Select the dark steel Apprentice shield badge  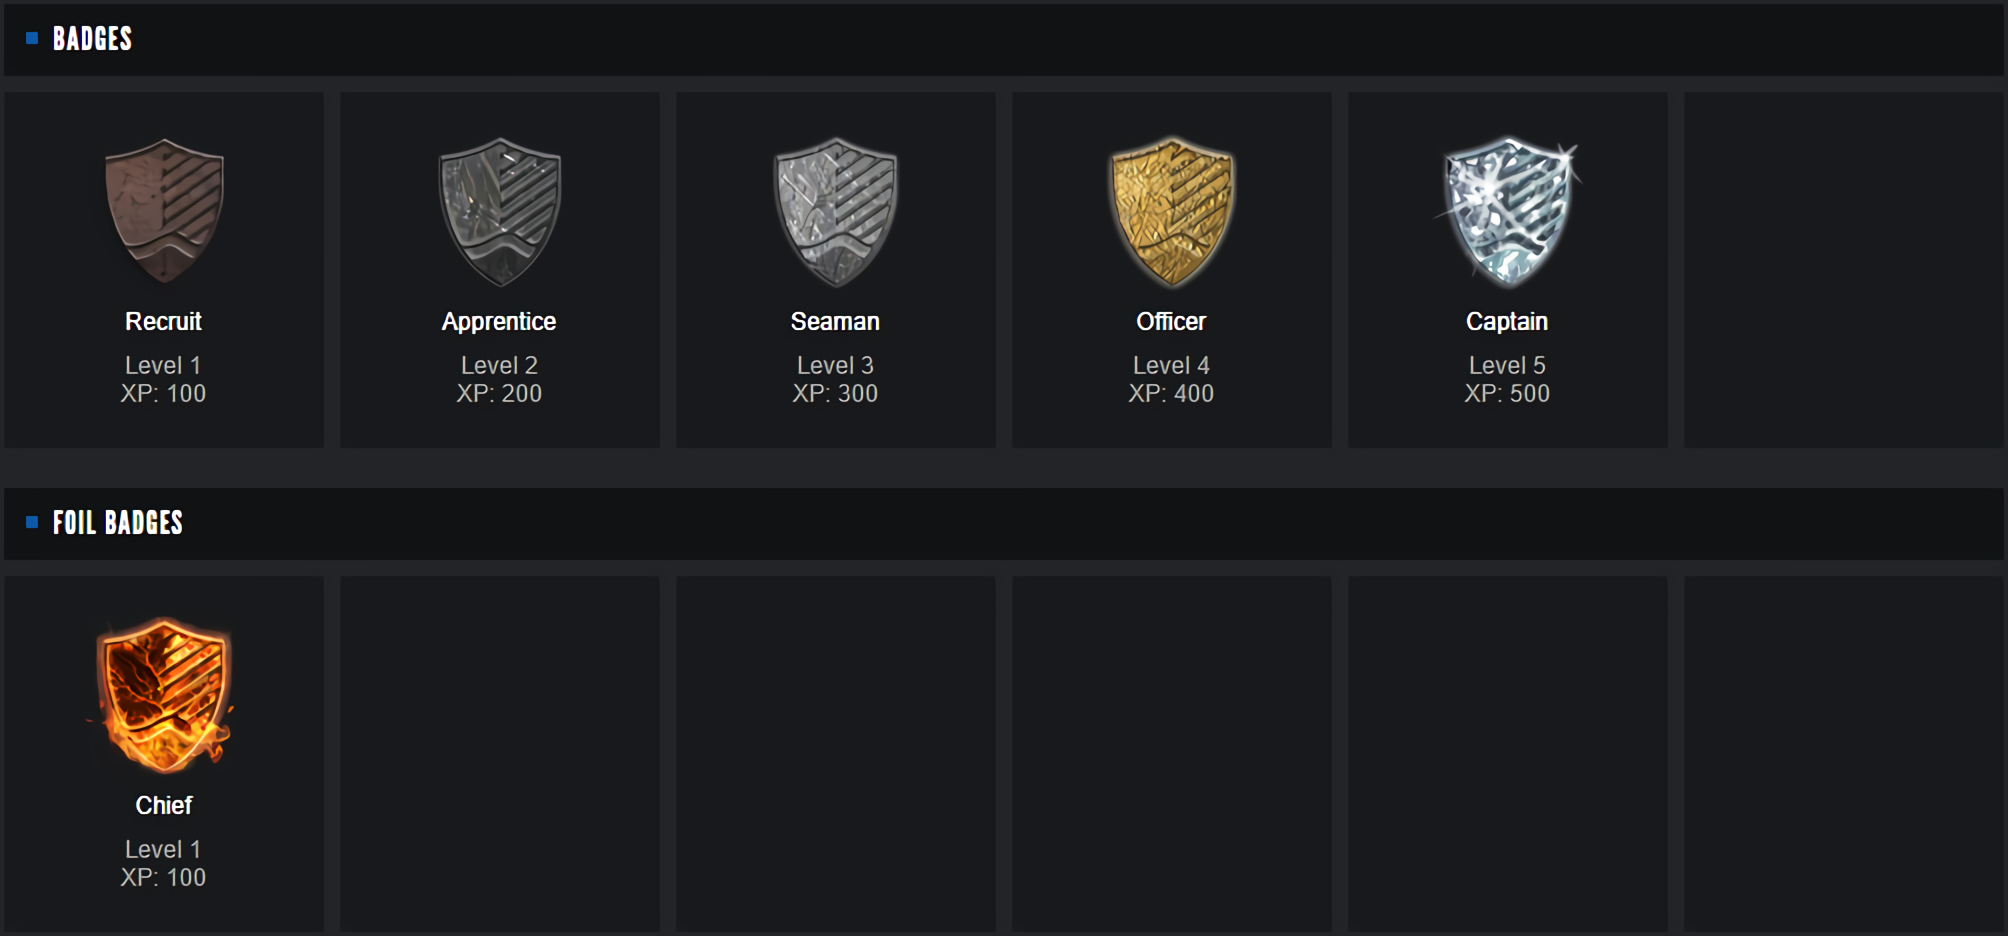point(500,211)
